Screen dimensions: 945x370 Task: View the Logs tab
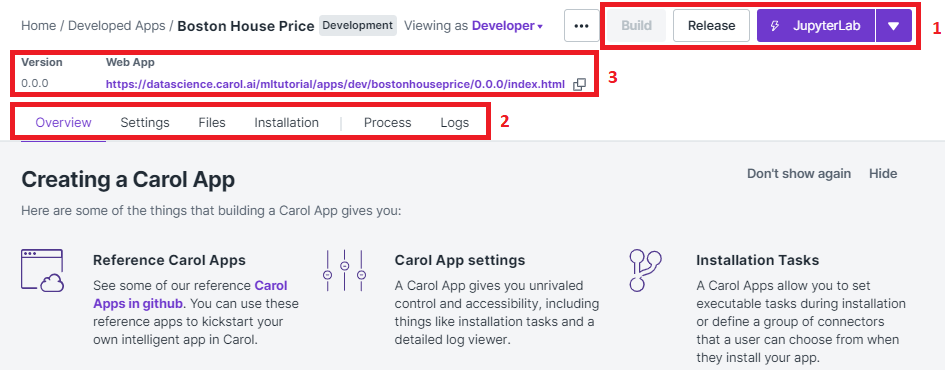coord(454,123)
